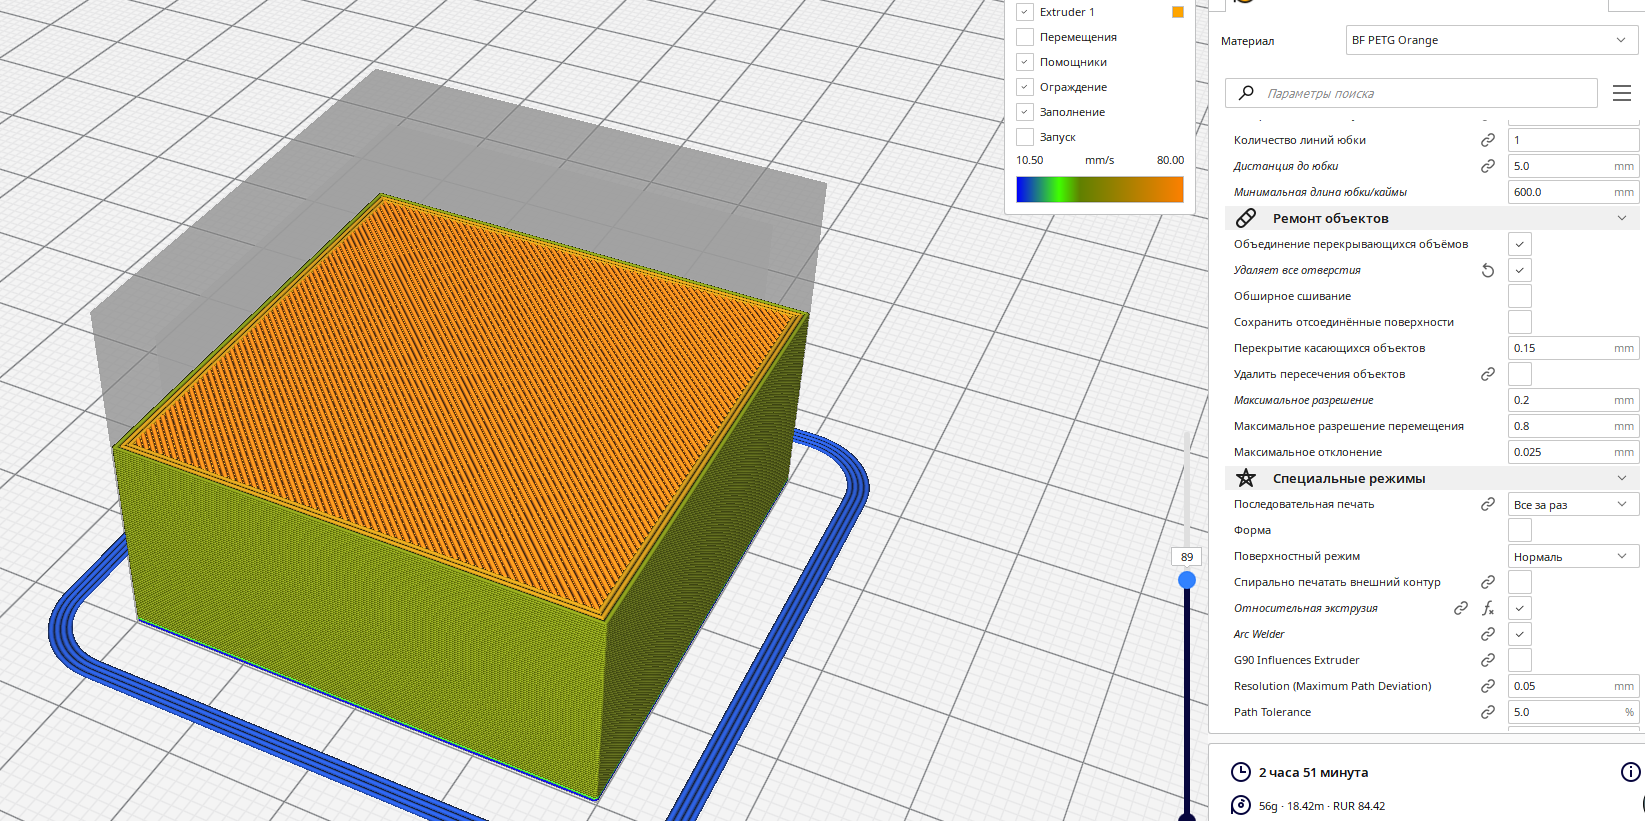
Task: Click link icon for Arc Welder
Action: (x=1488, y=634)
